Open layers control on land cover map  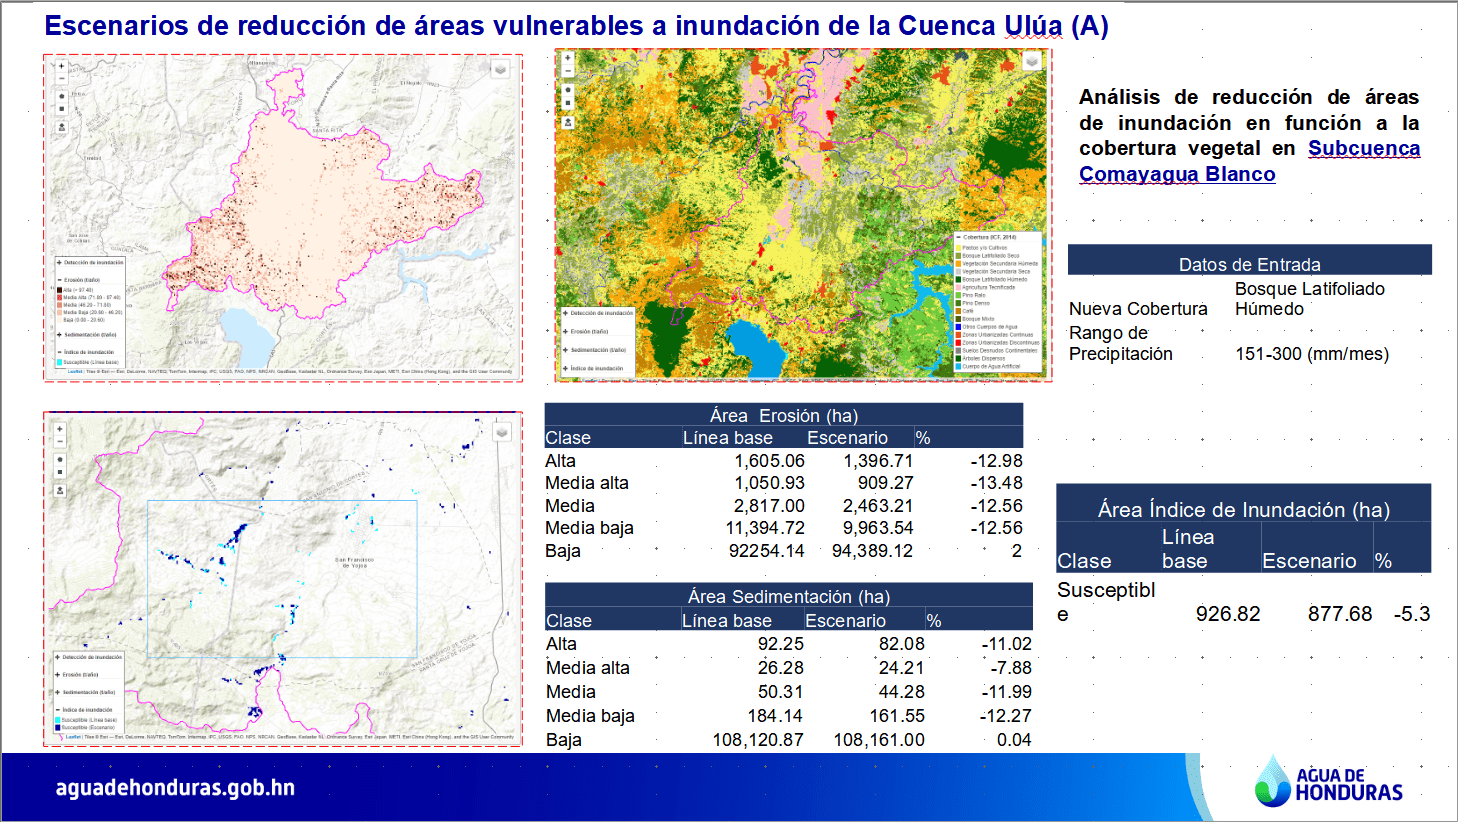pyautogui.click(x=1031, y=61)
